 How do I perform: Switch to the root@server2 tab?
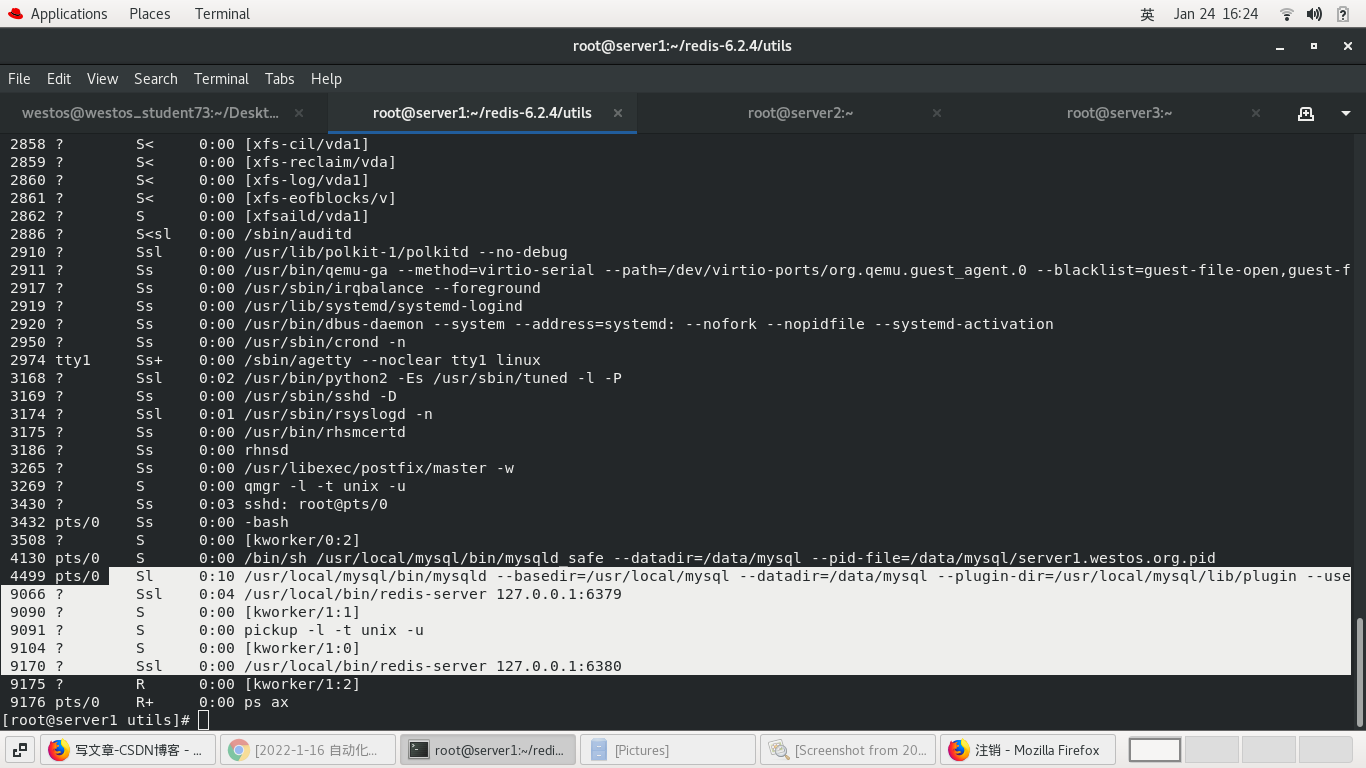[800, 113]
